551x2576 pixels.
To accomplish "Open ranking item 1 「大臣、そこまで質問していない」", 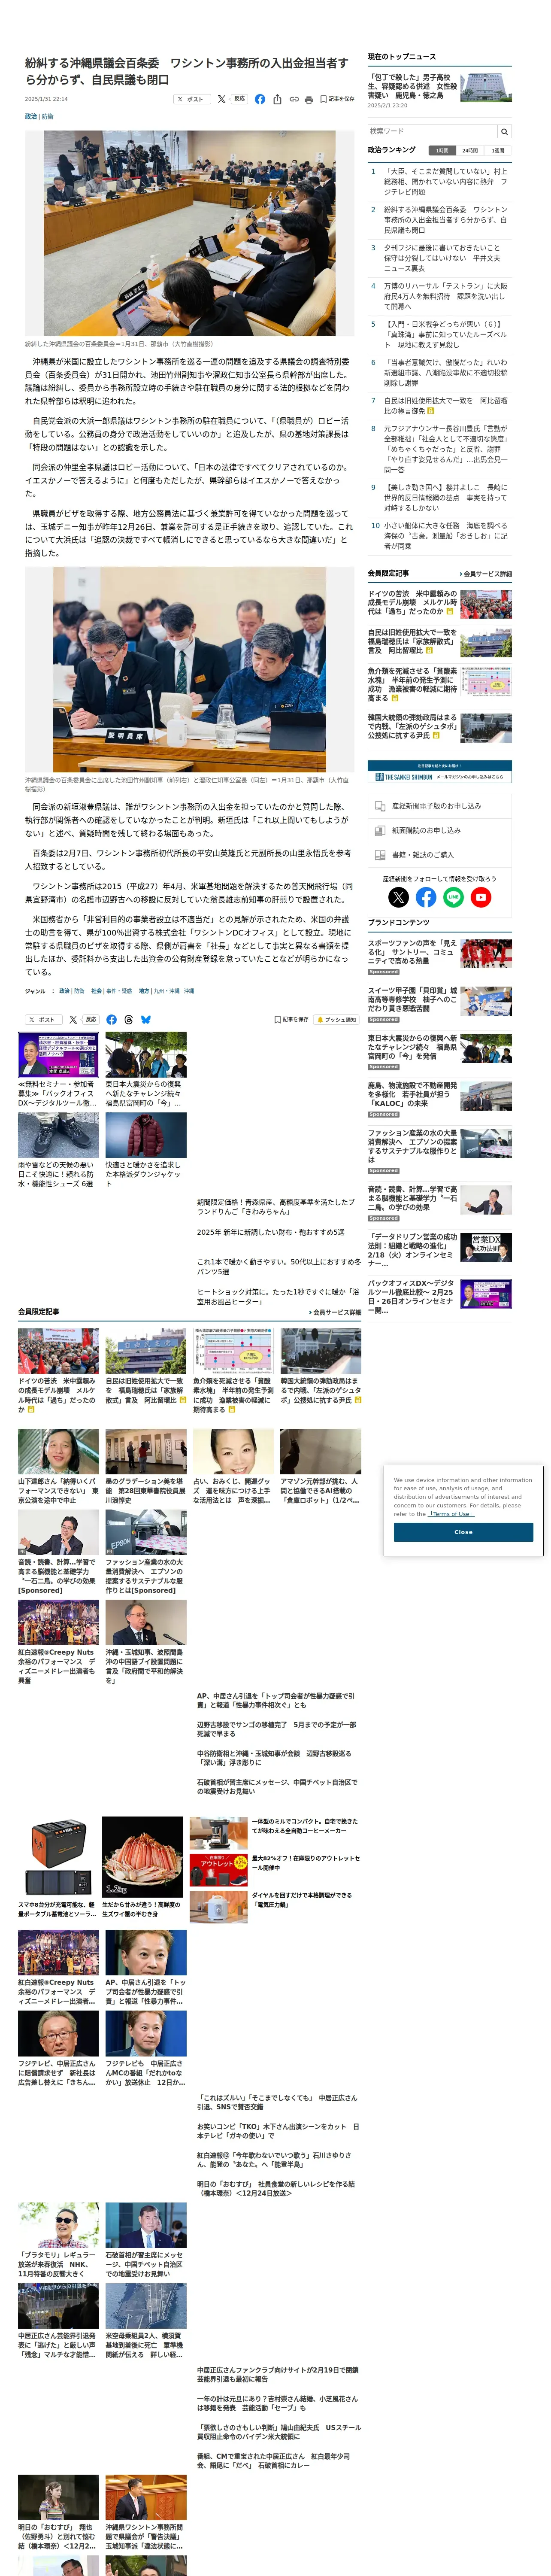I will 446,182.
